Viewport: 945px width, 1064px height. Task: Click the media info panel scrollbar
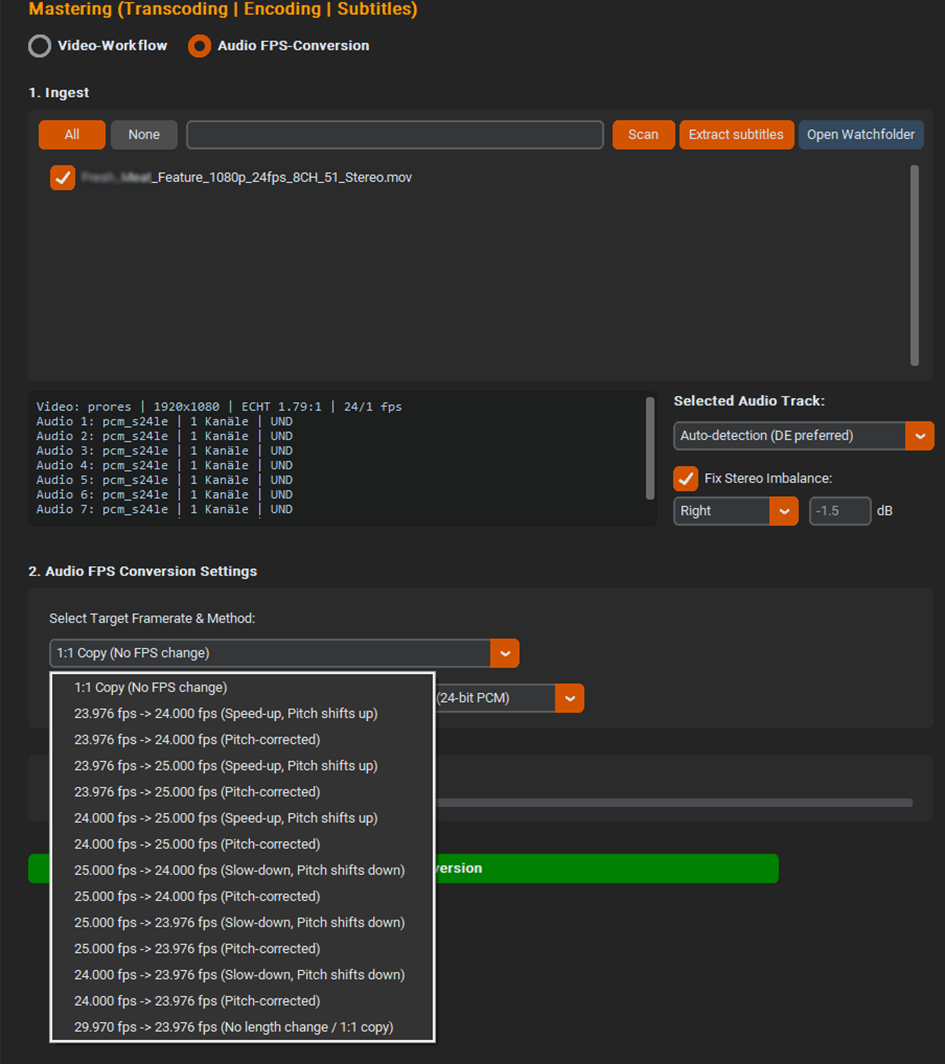[x=650, y=448]
